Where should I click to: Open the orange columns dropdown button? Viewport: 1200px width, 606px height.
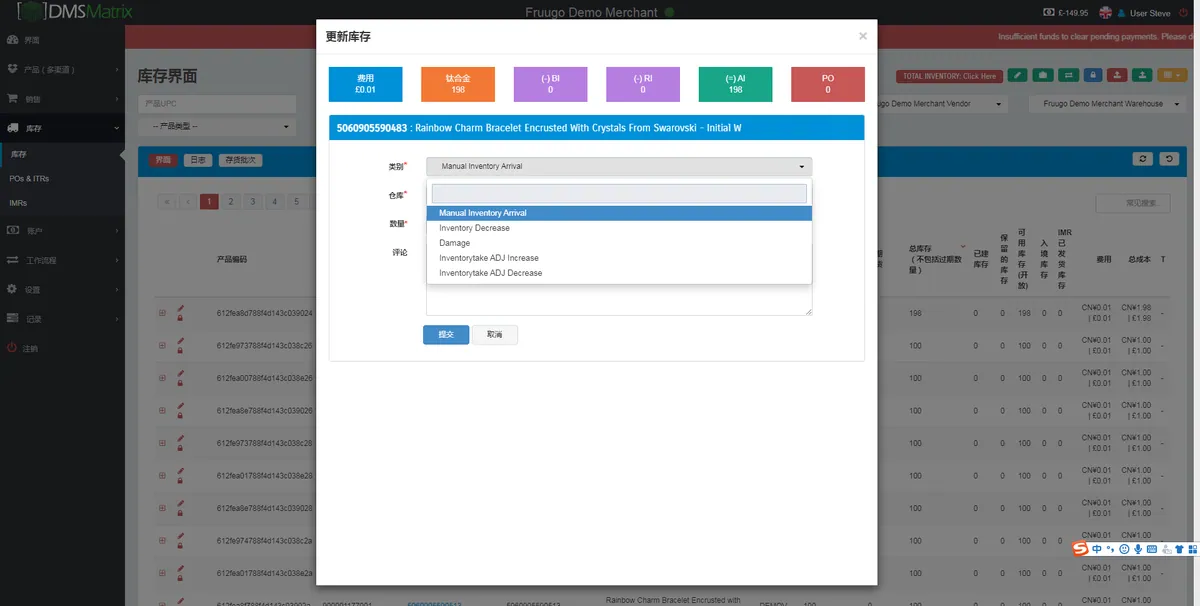[x=1171, y=75]
